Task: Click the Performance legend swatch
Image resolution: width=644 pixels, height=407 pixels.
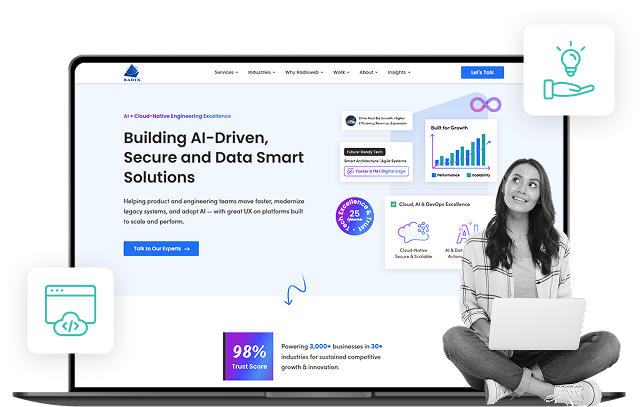Action: tap(434, 175)
